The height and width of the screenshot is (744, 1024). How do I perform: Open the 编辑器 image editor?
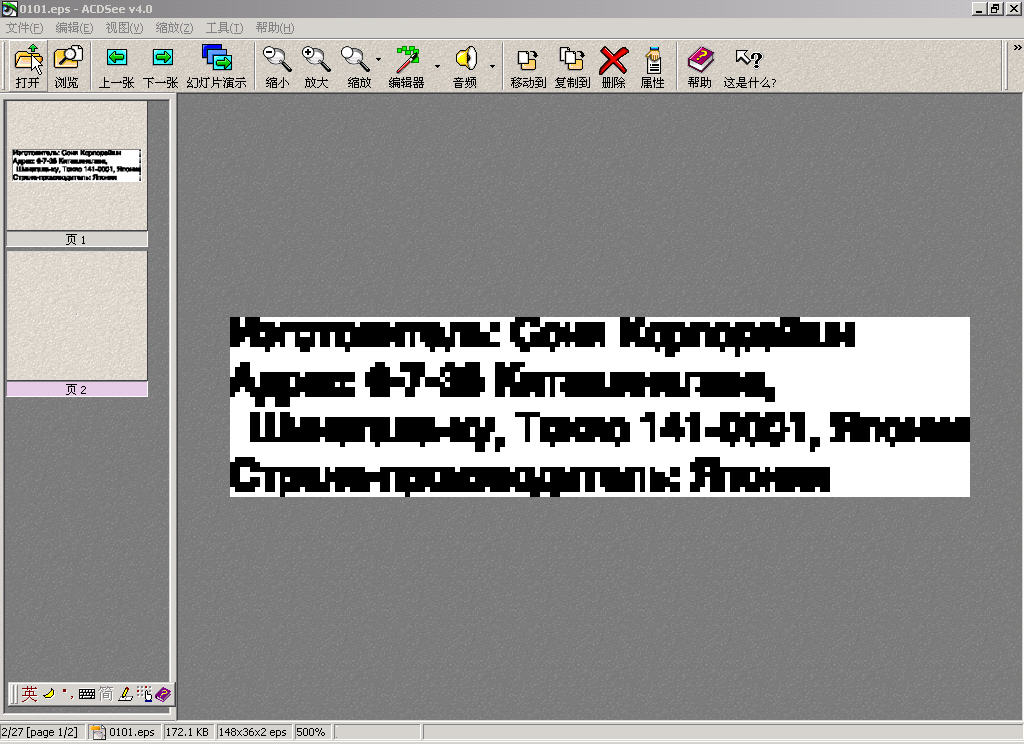(407, 66)
